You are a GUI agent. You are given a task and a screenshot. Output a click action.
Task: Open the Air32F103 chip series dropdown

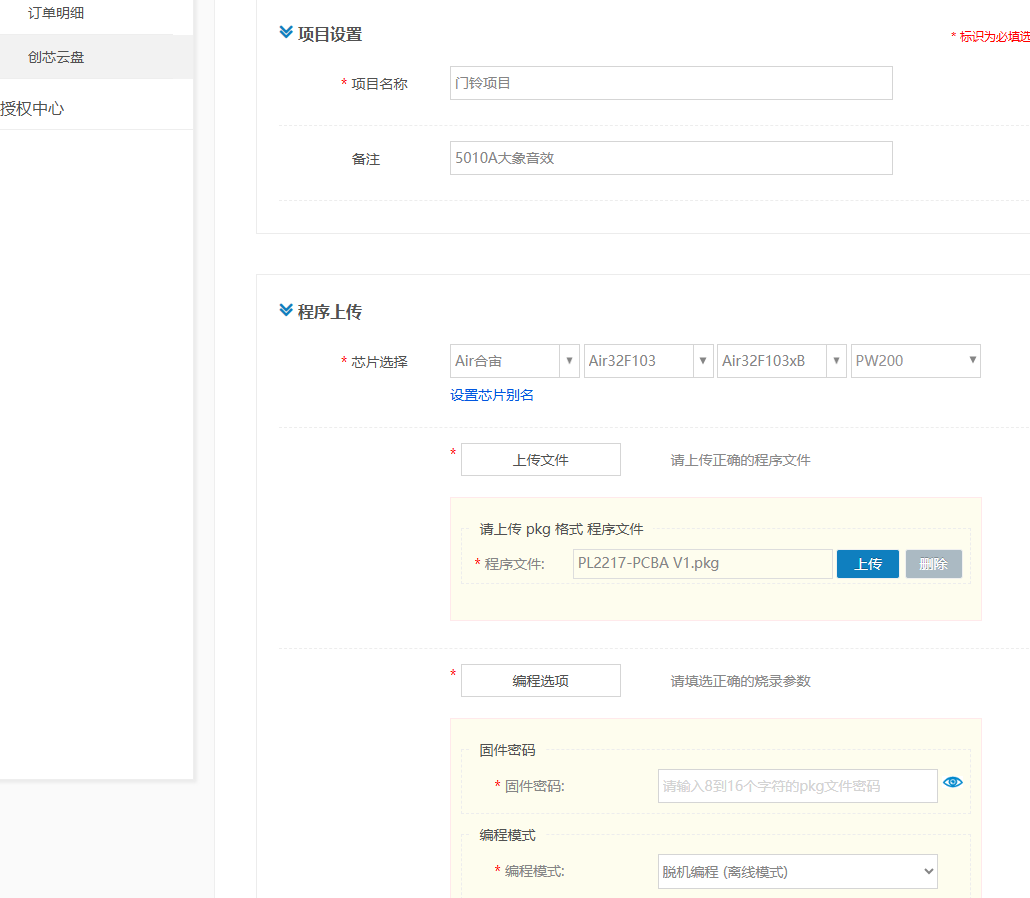click(x=648, y=361)
